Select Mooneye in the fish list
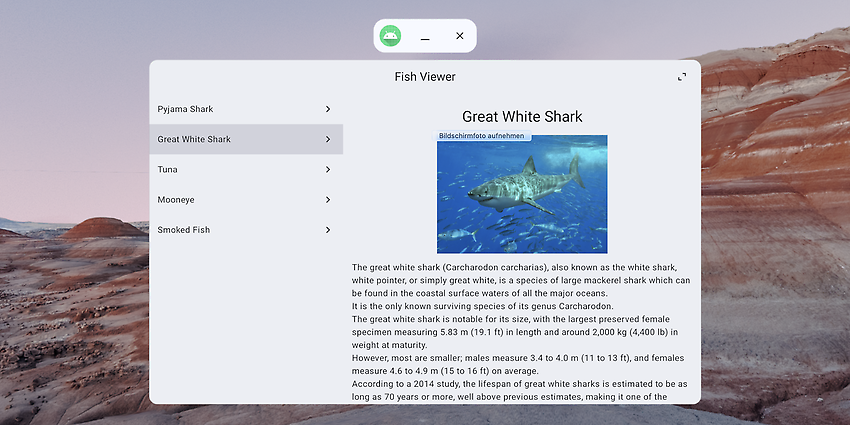 pyautogui.click(x=246, y=200)
